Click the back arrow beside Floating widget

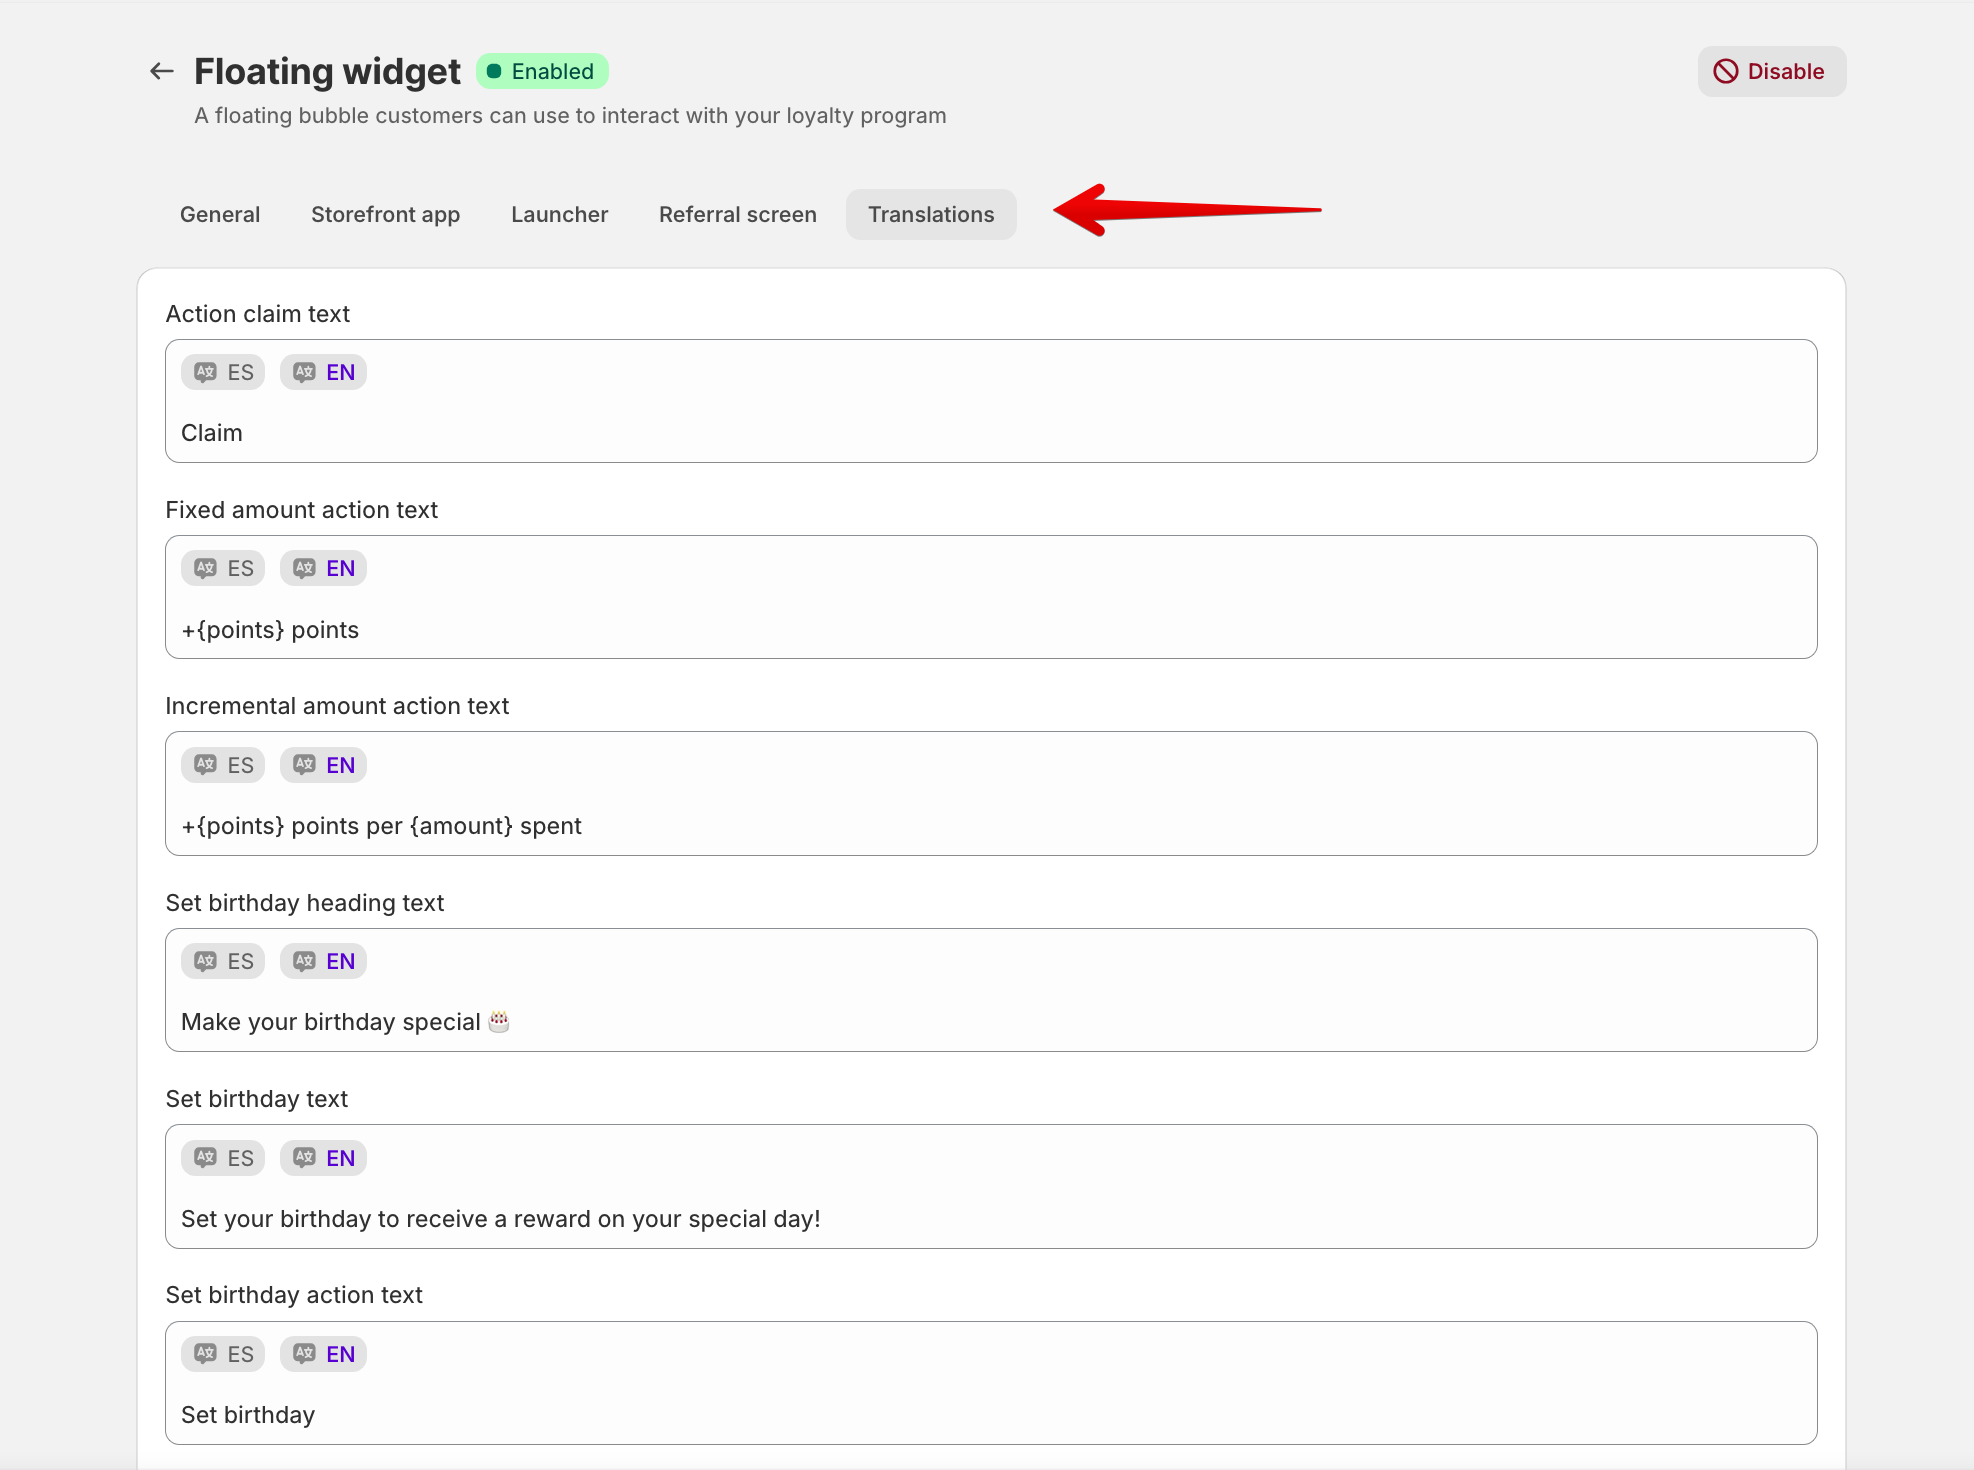coord(161,71)
